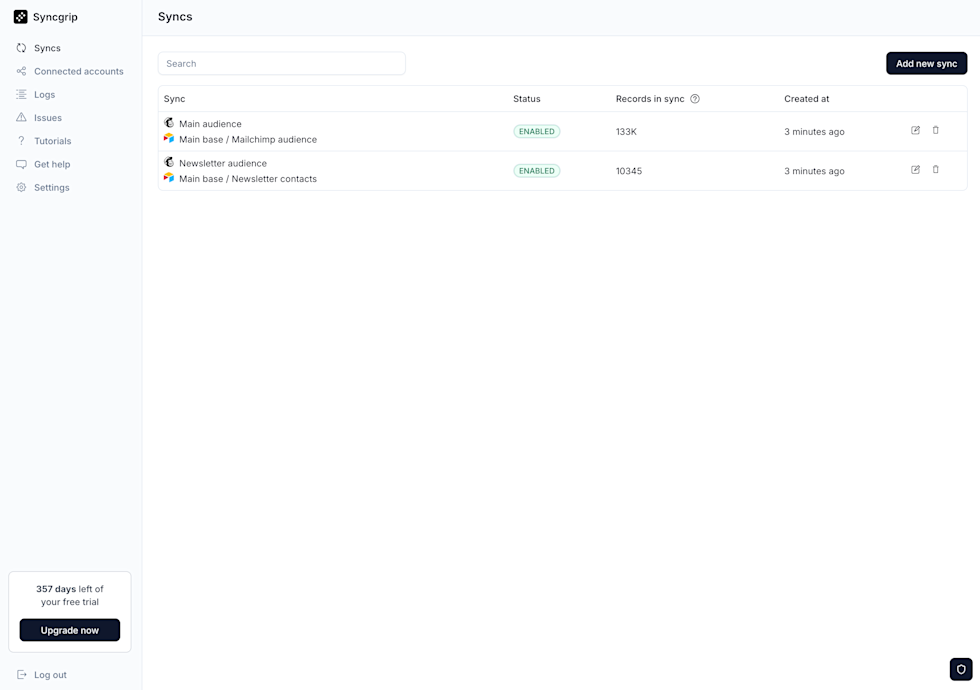Open Get help chat bubble icon
The image size is (980, 690).
tap(21, 164)
